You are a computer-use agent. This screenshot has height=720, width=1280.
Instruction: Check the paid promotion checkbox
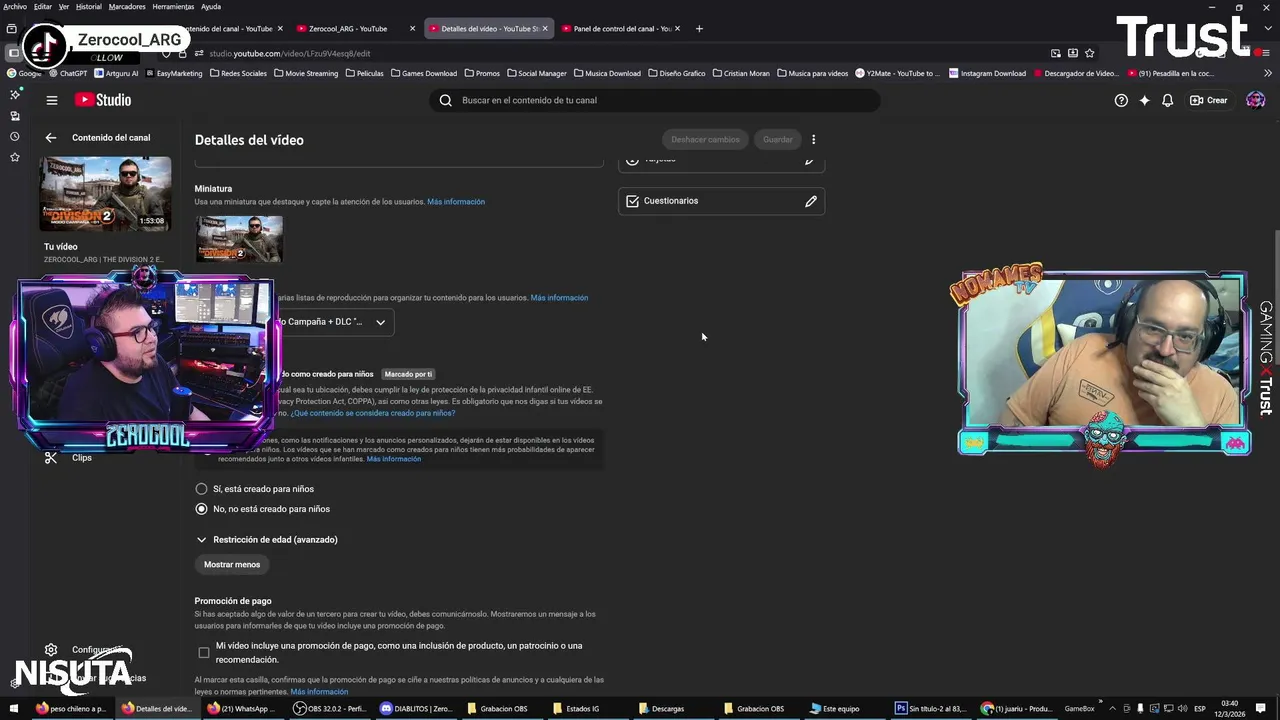tap(204, 653)
